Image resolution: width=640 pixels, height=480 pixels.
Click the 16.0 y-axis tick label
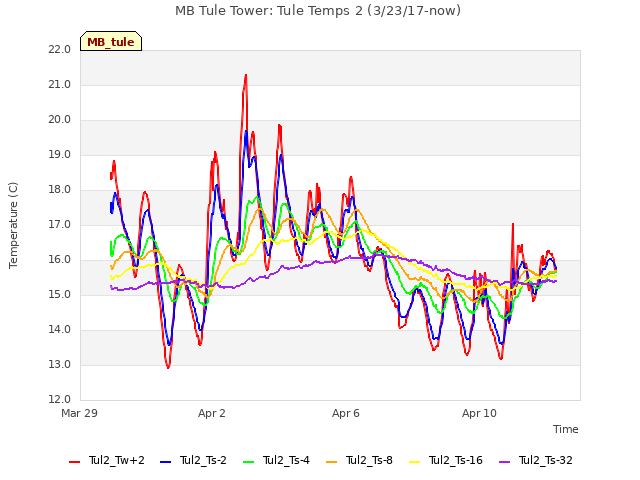coord(60,260)
